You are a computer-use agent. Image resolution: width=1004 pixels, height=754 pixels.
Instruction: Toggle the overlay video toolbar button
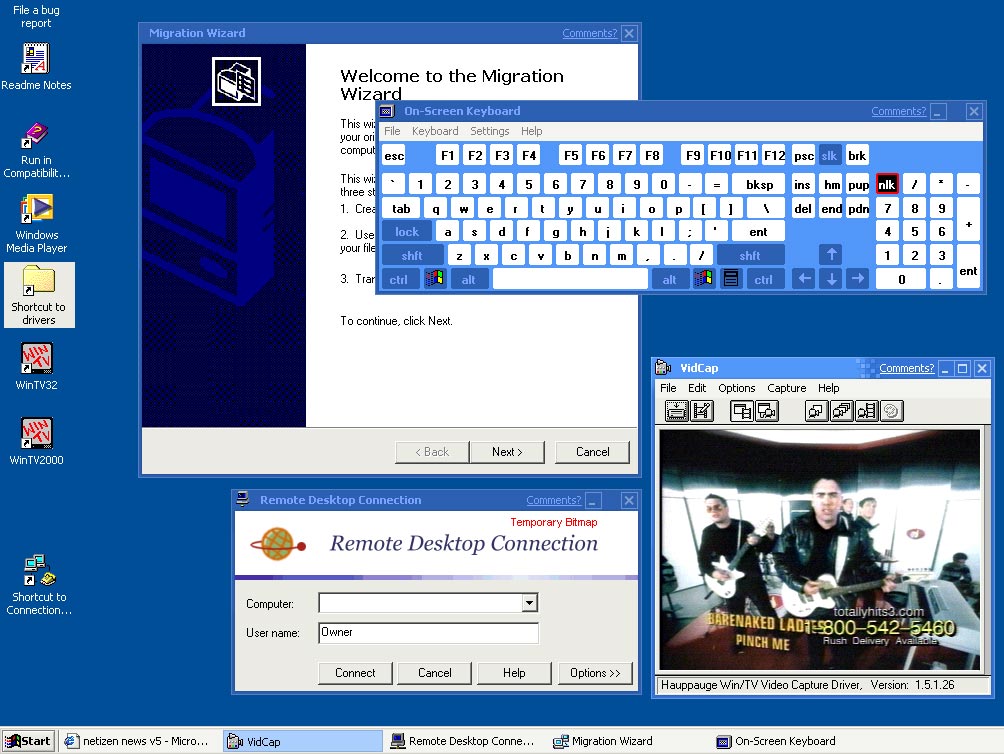click(x=767, y=411)
